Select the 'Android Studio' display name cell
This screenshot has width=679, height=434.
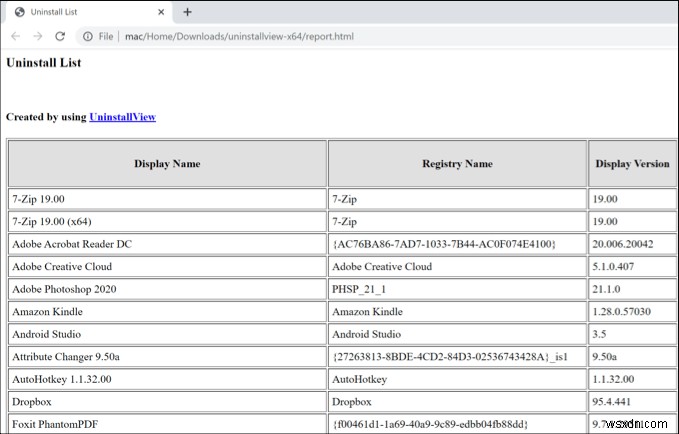coord(167,334)
